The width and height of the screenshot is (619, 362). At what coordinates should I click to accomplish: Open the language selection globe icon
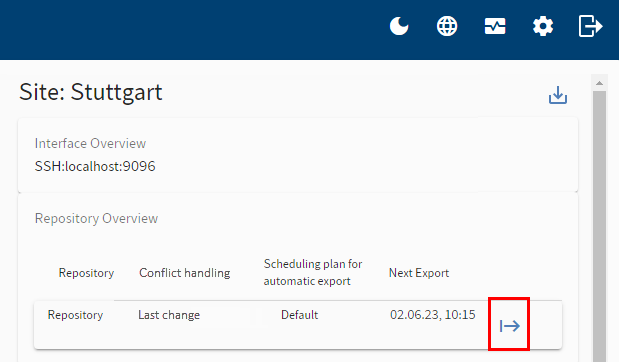[x=447, y=26]
